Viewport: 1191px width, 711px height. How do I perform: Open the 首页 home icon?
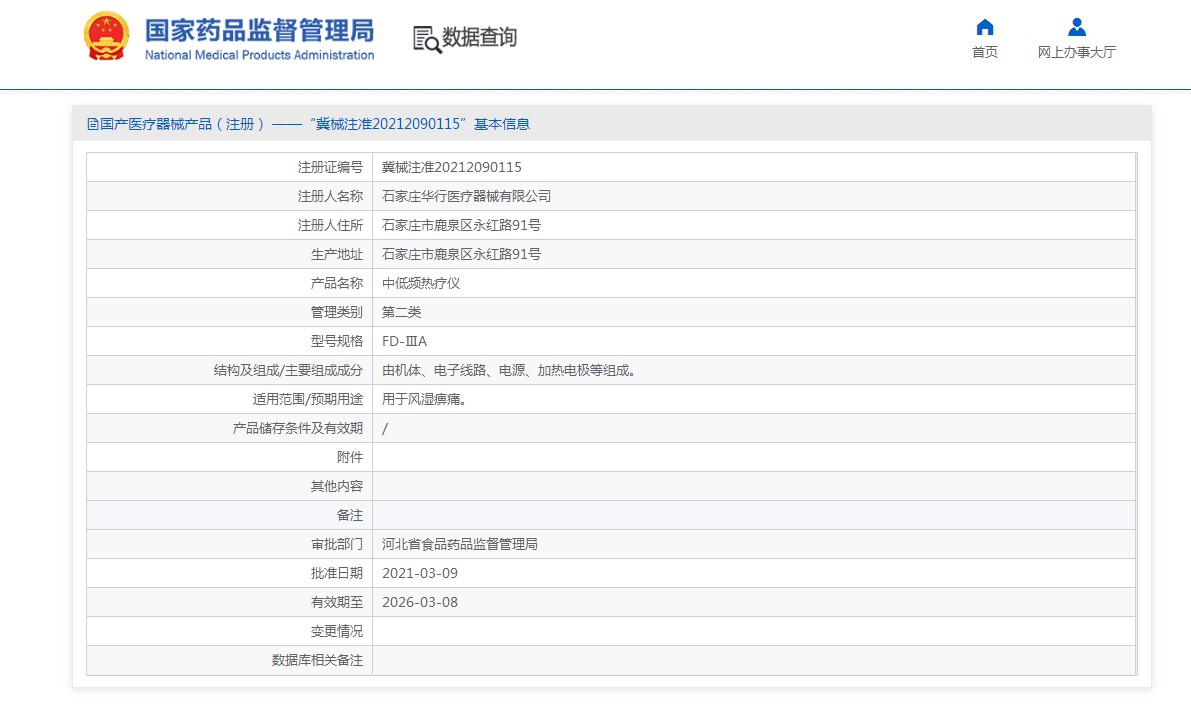(x=984, y=27)
